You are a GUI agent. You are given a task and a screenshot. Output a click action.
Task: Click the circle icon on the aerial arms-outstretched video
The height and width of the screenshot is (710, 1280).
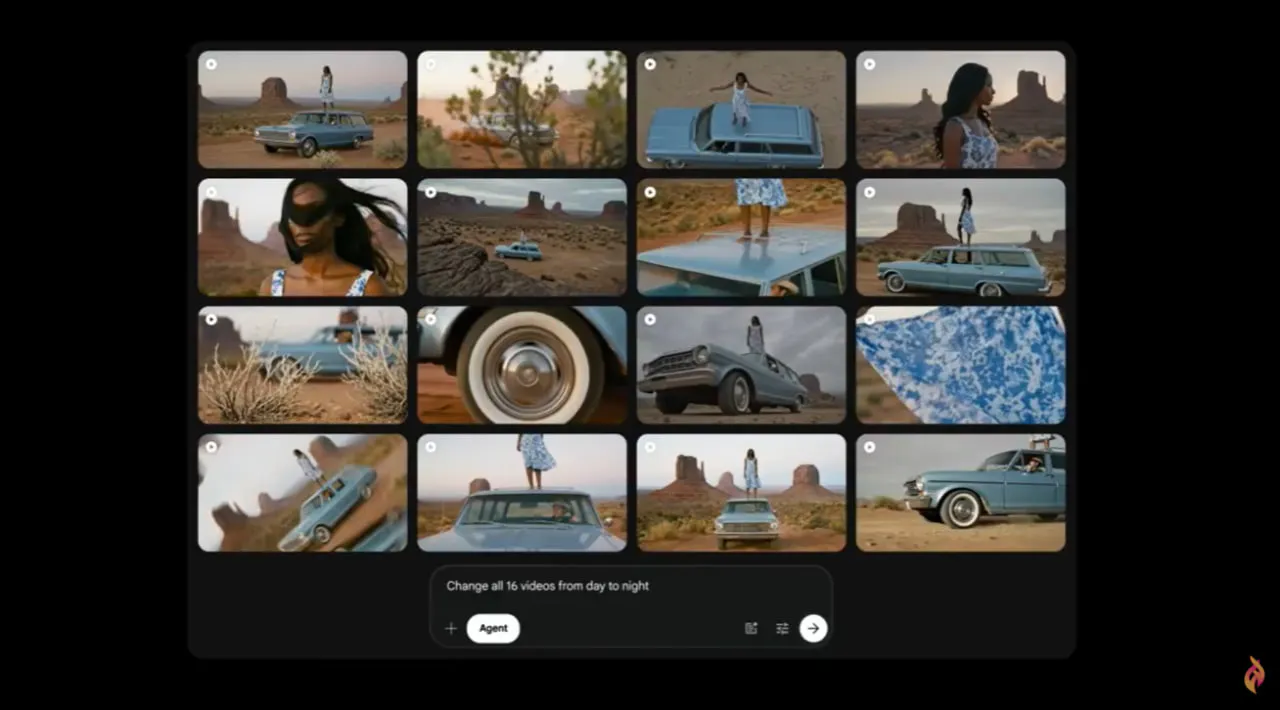click(650, 64)
